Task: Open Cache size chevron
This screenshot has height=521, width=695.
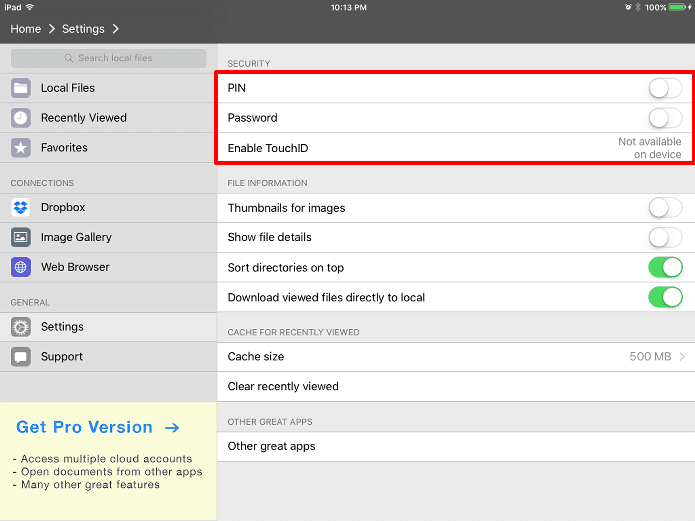Action: [x=682, y=356]
